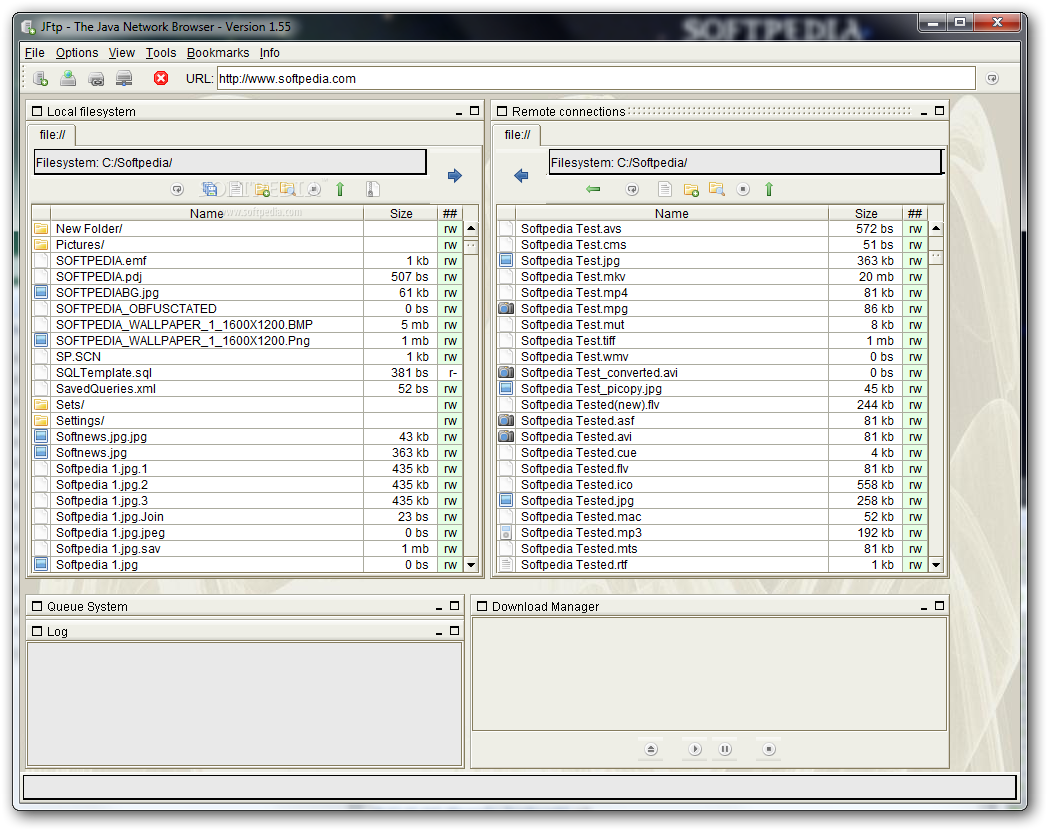This screenshot has height=831, width=1048.
Task: Maximize the Download Manager panel
Action: click(939, 606)
